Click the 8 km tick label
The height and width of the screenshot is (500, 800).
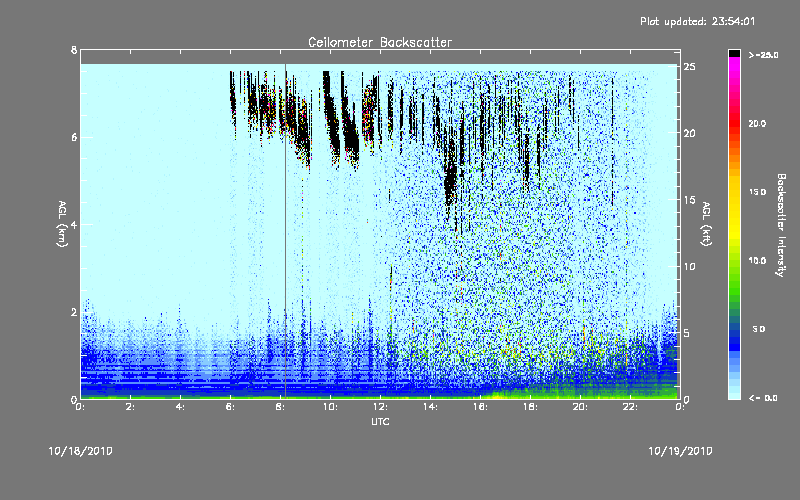pos(74,50)
